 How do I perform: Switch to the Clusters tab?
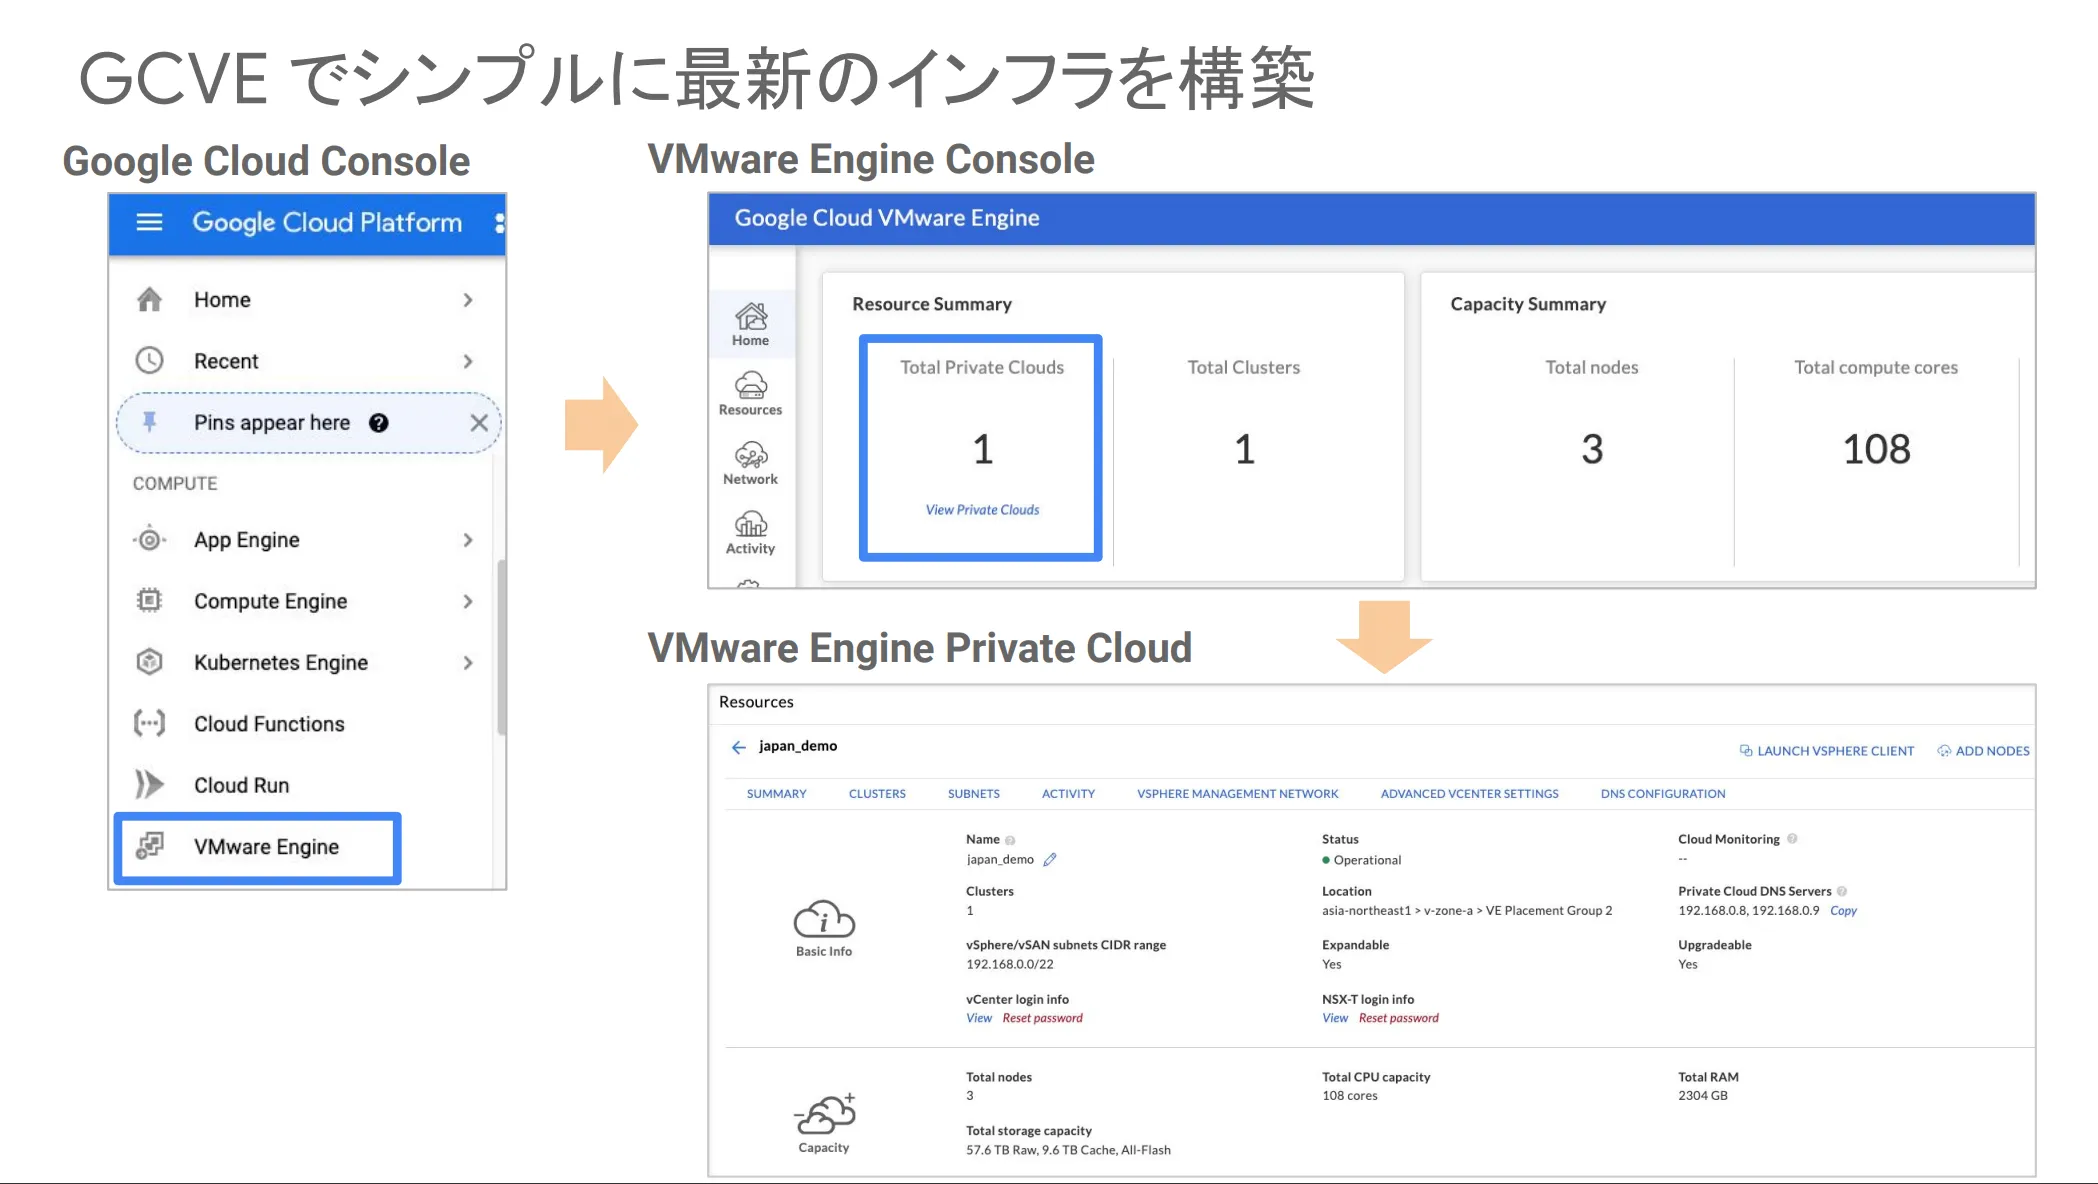pos(877,794)
